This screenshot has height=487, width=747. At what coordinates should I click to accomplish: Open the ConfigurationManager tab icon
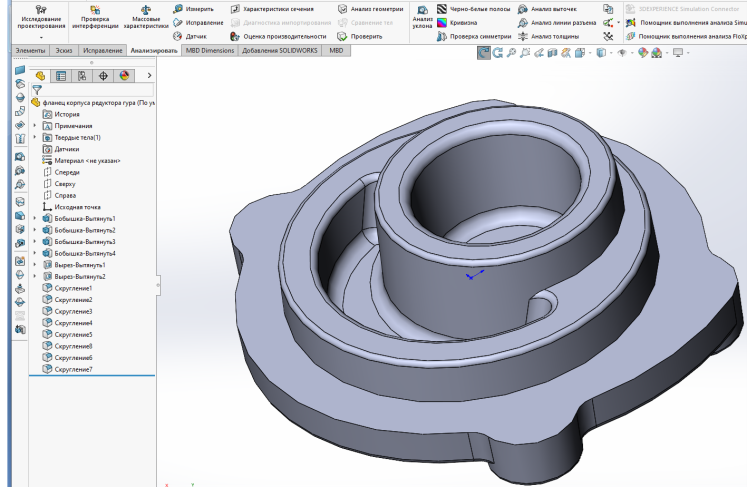82,75
